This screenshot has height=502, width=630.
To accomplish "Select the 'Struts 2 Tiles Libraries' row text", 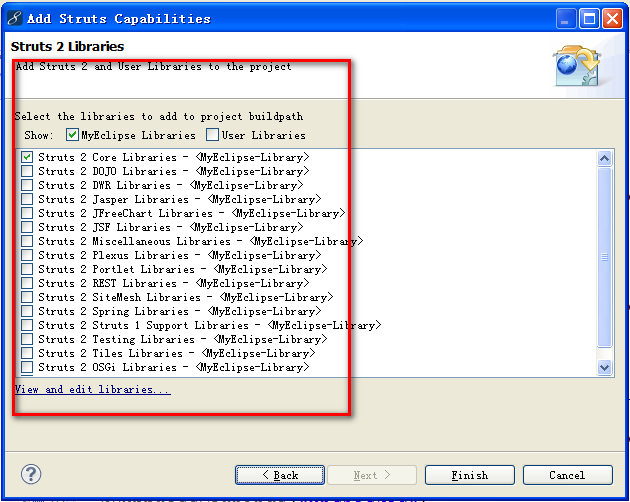I will [x=176, y=353].
